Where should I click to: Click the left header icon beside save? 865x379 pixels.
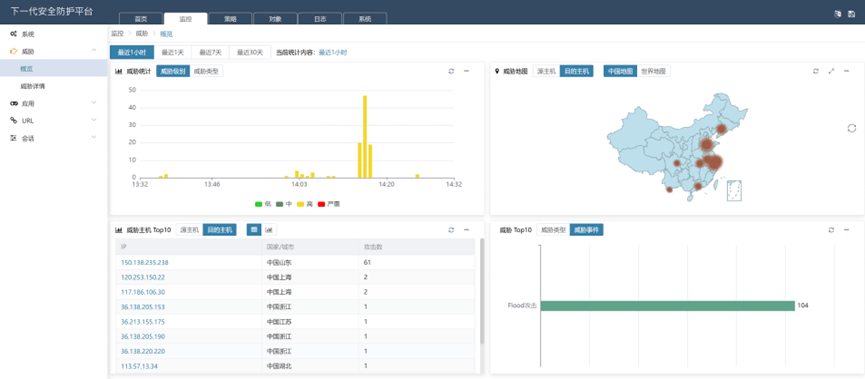click(837, 14)
